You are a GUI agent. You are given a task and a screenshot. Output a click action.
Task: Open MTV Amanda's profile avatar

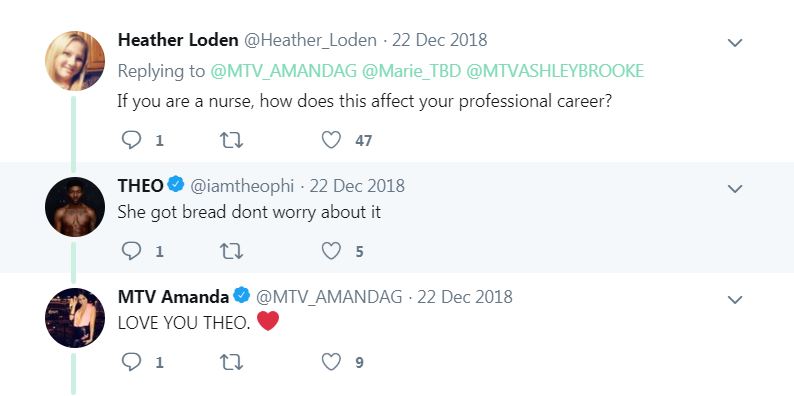(75, 318)
